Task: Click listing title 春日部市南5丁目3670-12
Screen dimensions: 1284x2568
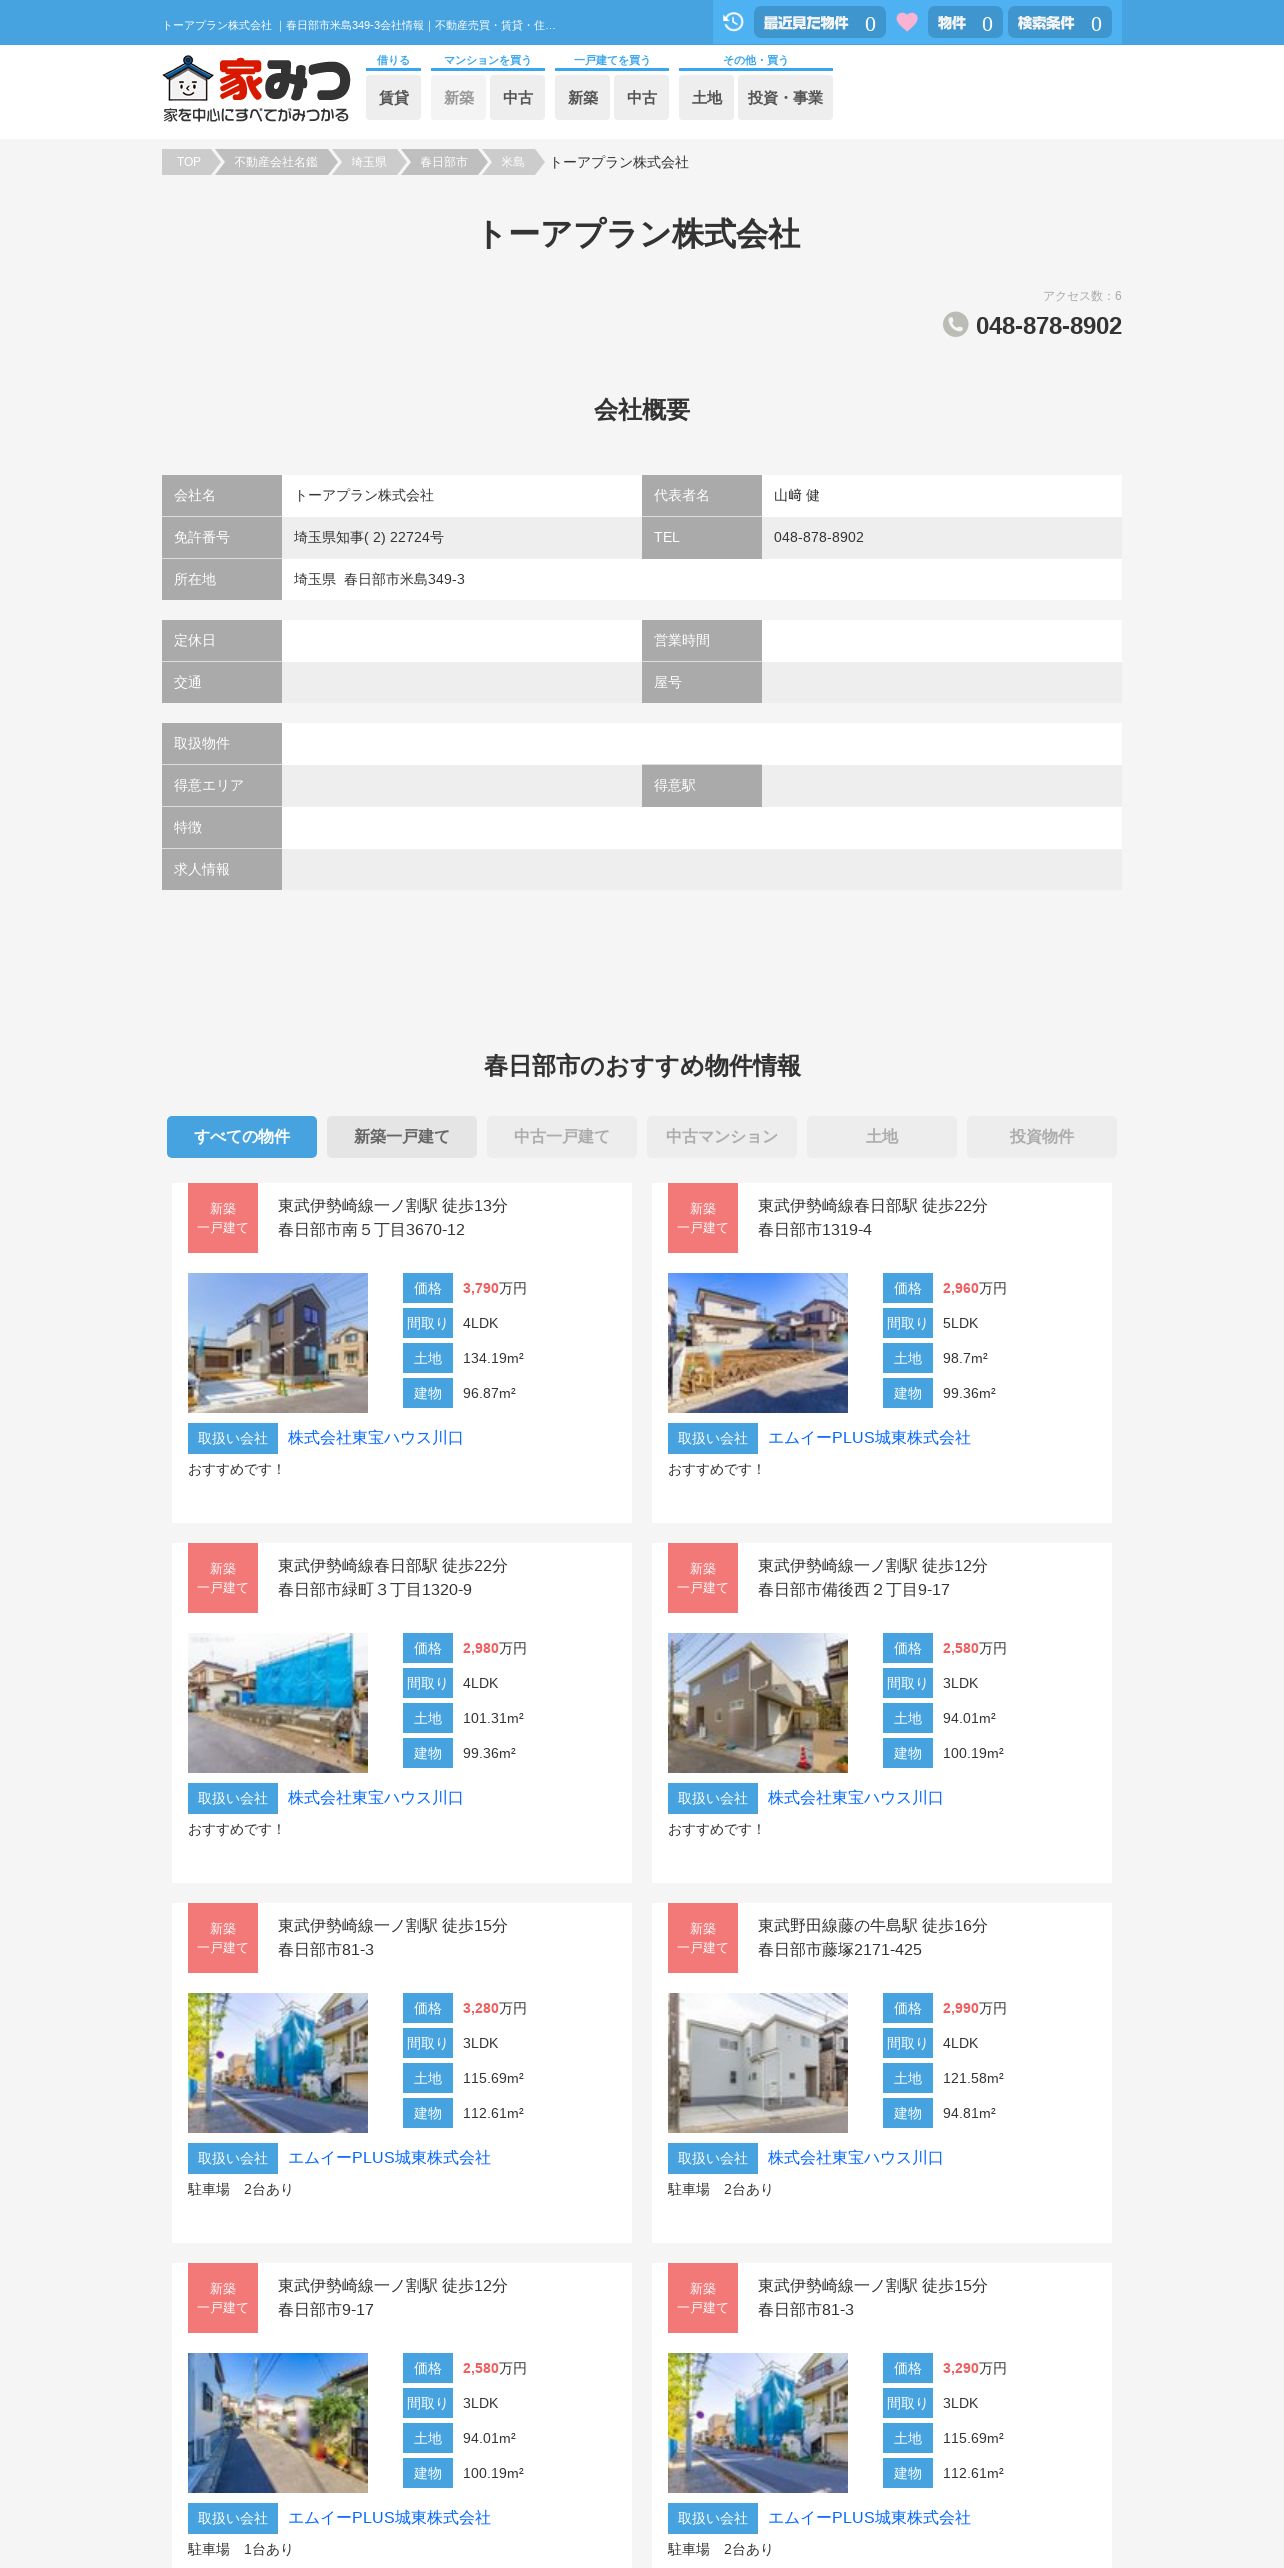Action: point(371,1230)
